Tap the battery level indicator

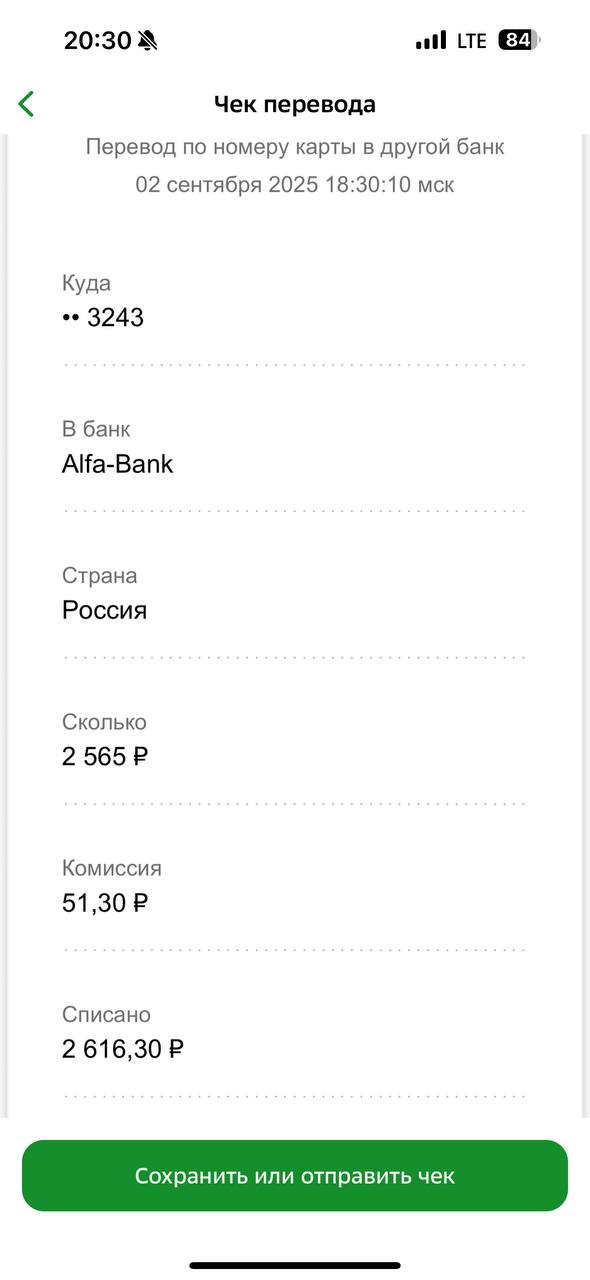point(519,40)
